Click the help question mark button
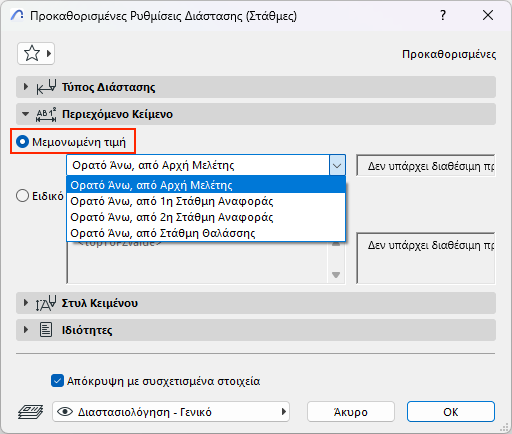The width and height of the screenshot is (512, 434). [443, 15]
